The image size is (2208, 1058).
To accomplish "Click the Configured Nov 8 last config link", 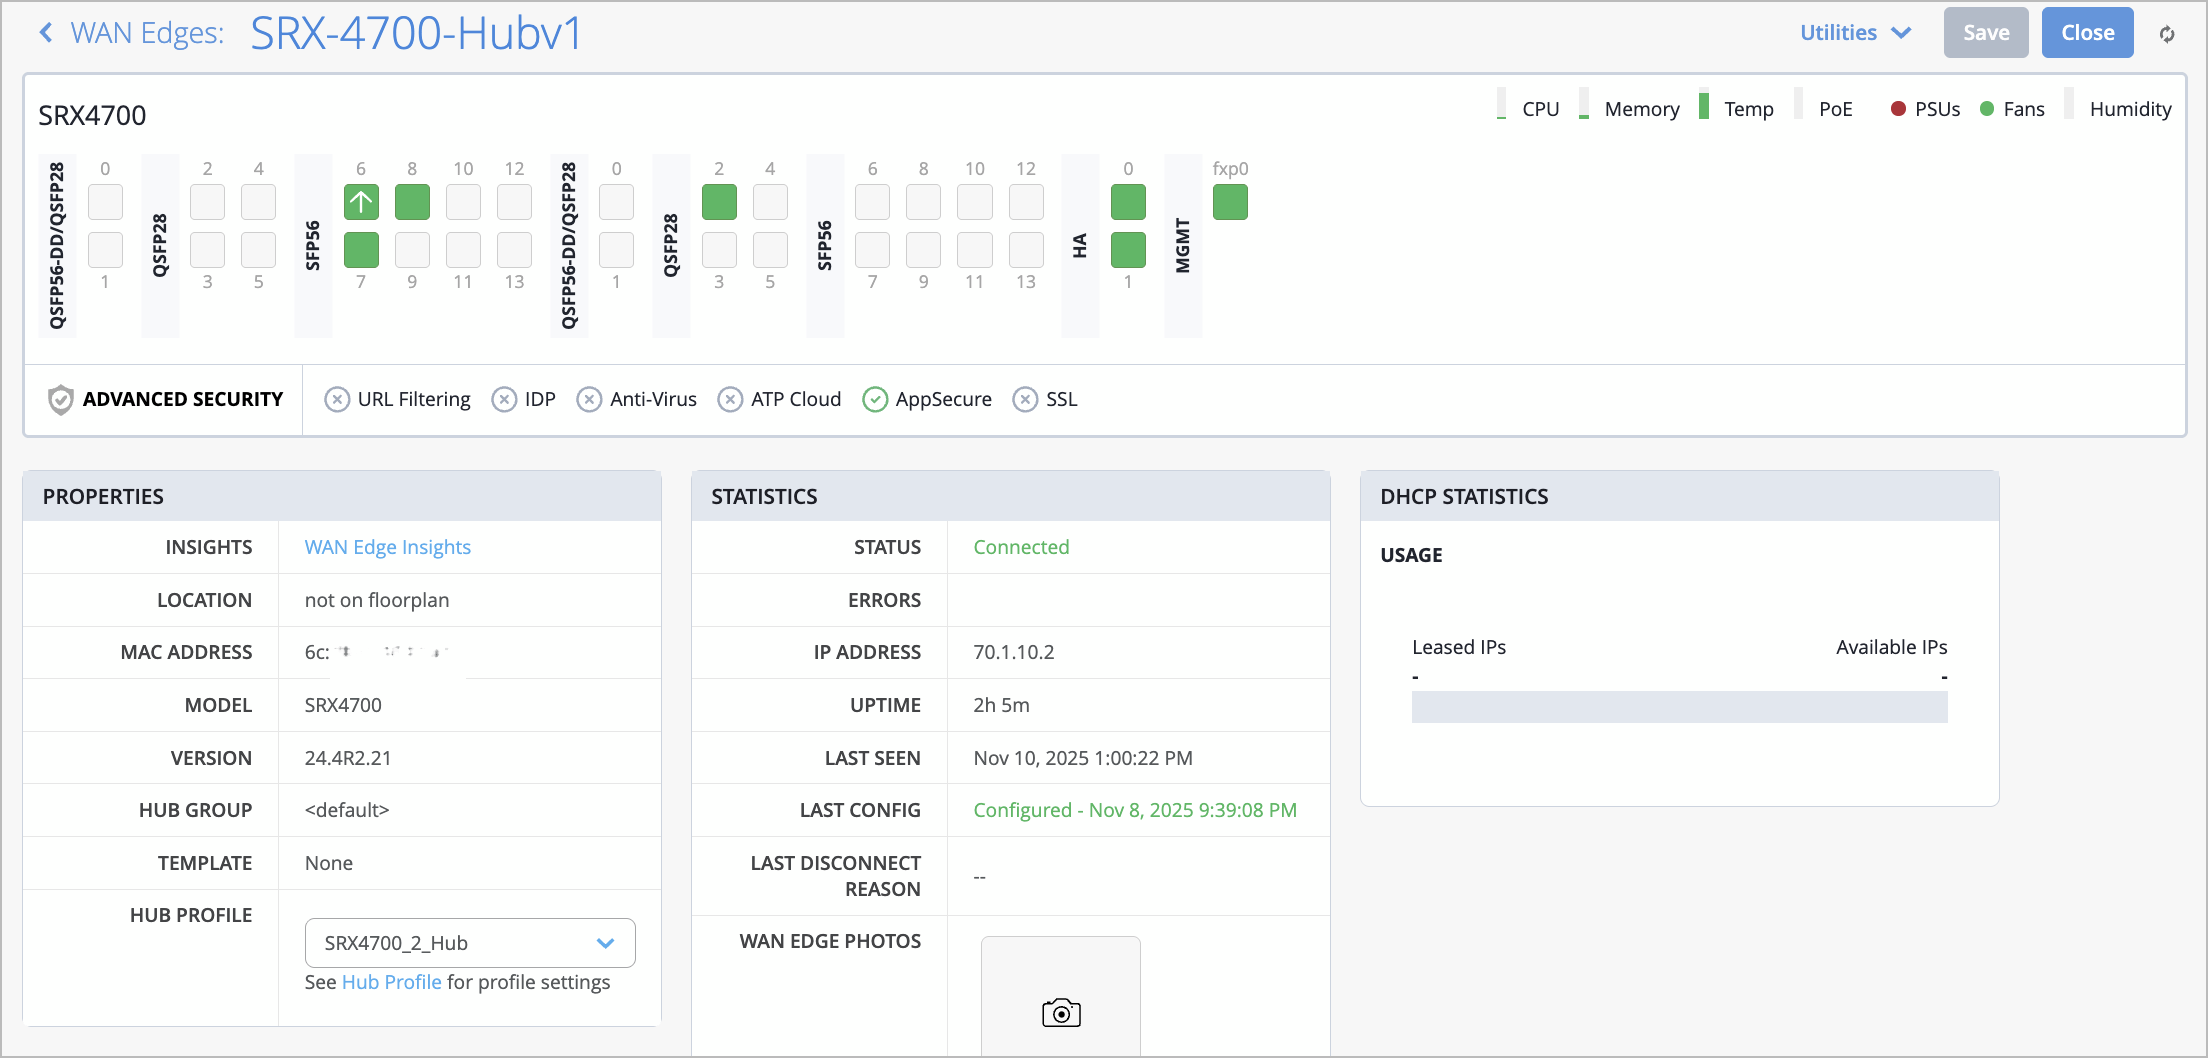I will point(1135,810).
